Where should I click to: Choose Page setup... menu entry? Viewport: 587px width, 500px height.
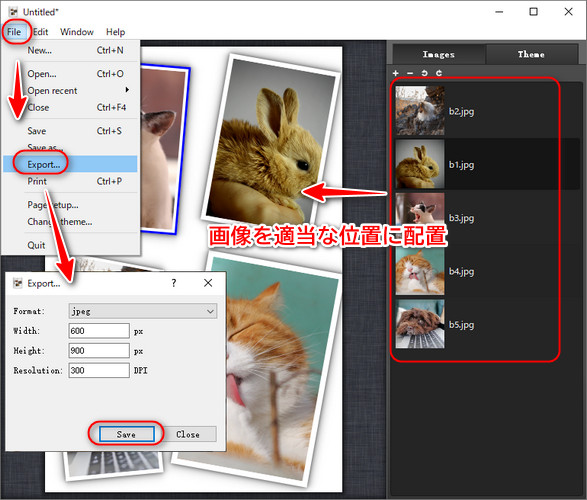pos(71,205)
